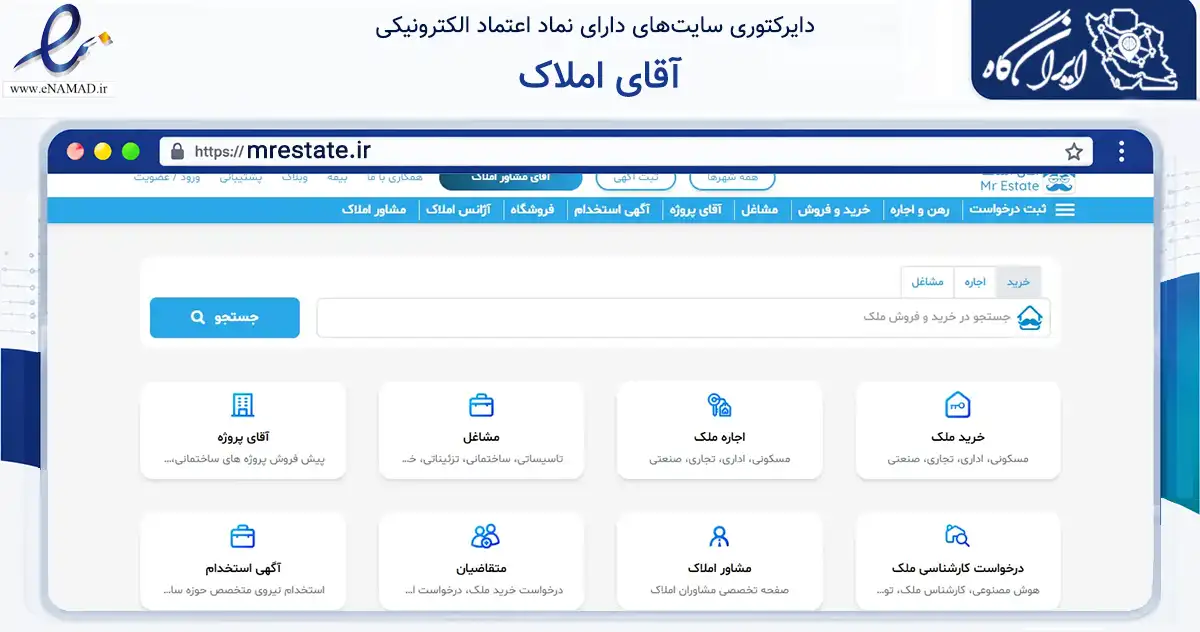Open the همه شهرها city selector
The image size is (1200, 632).
pos(732,179)
